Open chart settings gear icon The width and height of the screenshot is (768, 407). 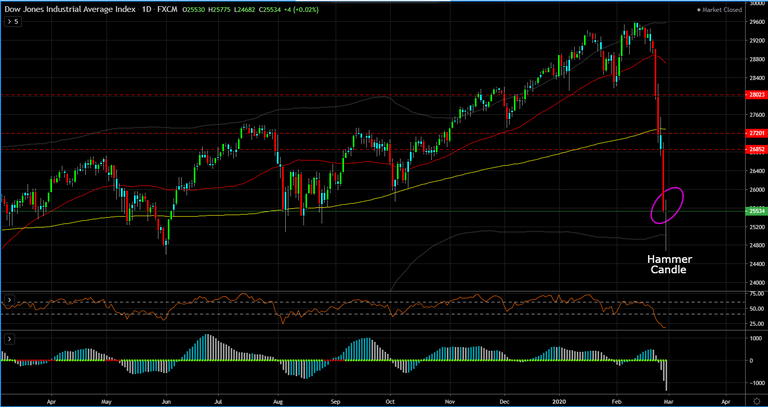(x=756, y=401)
